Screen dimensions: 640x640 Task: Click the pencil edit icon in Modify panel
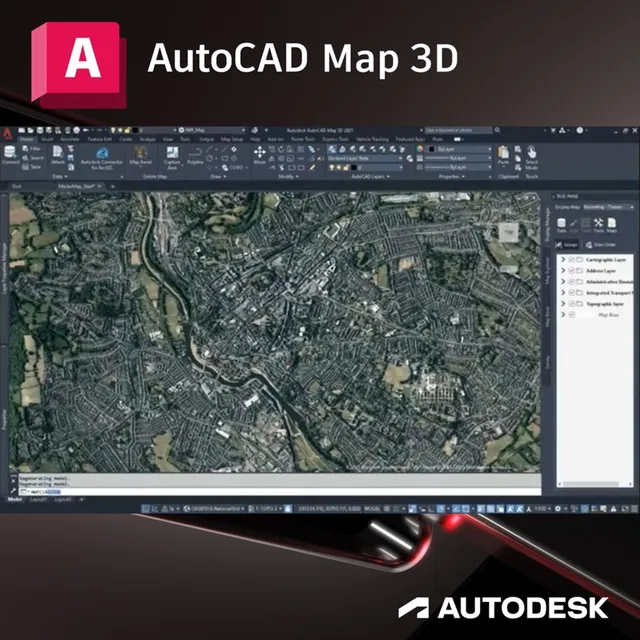(x=312, y=167)
